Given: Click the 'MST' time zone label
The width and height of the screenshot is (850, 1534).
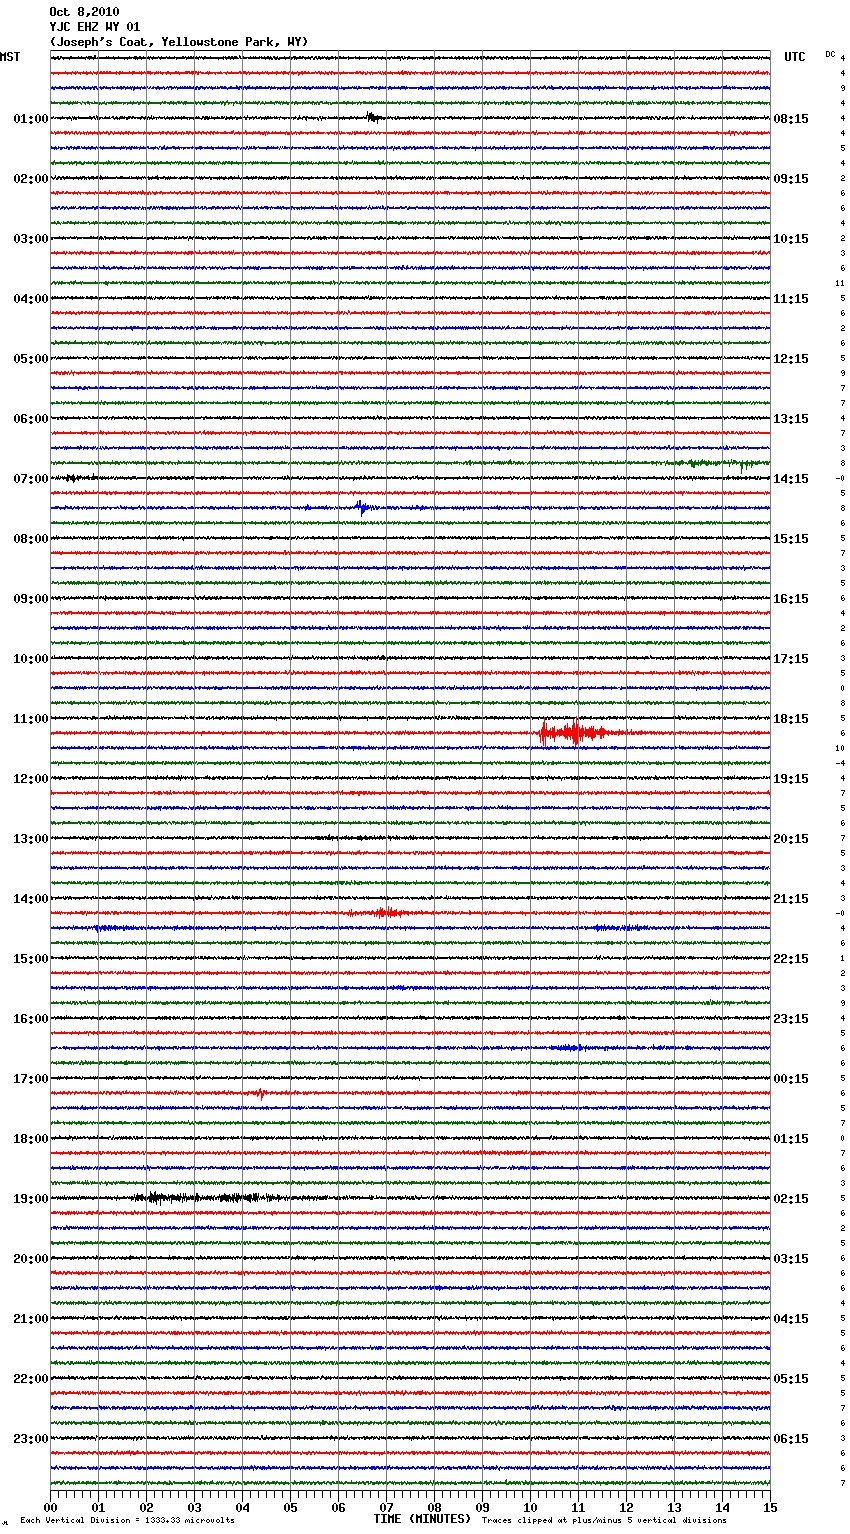Looking at the screenshot, I should click(10, 57).
